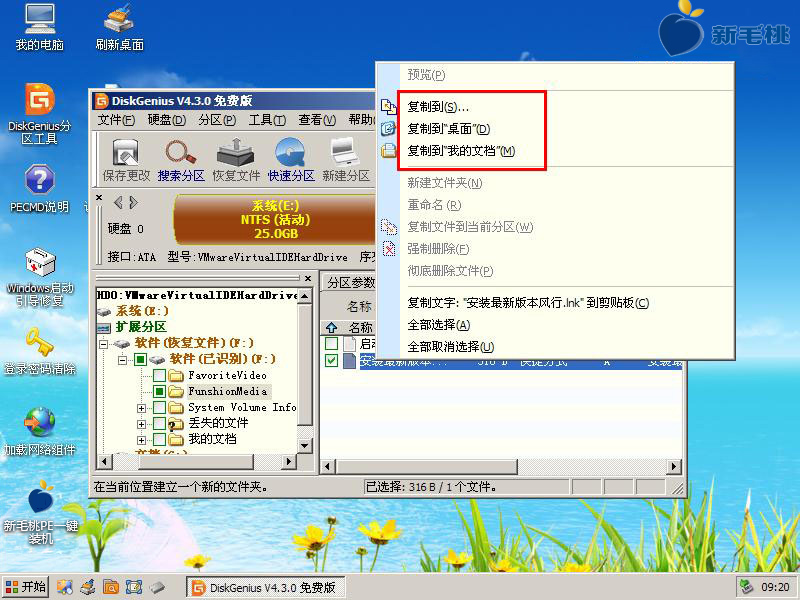Click the network tray icon beside the clock
Image resolution: width=800 pixels, height=600 pixels.
[x=746, y=587]
